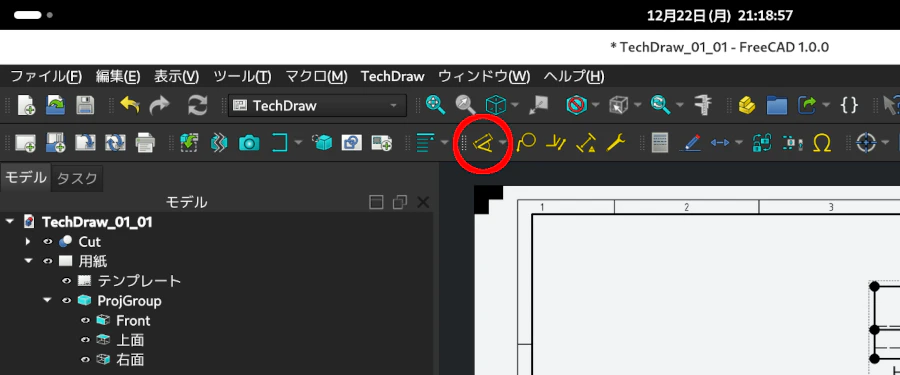The image size is (900, 375).
Task: Toggle visibility eye of Cut
Action: pyautogui.click(x=48, y=242)
